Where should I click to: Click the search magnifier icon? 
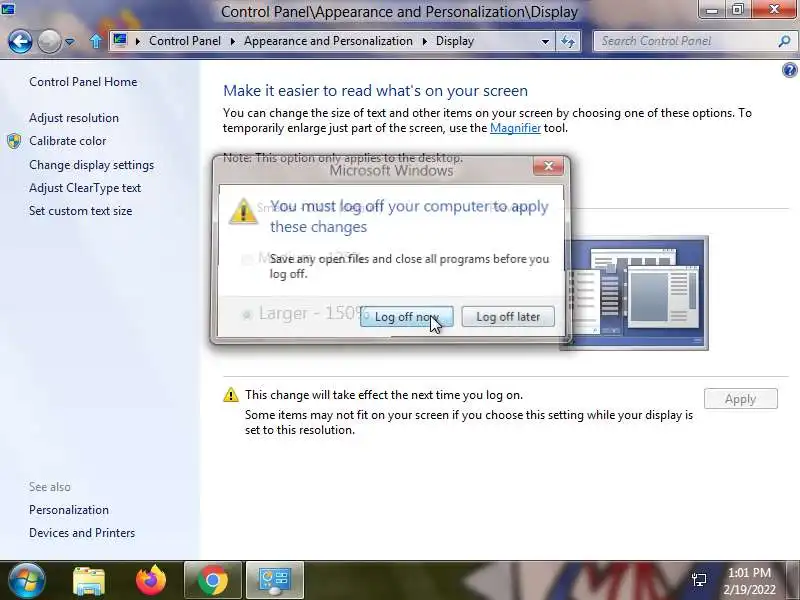(x=785, y=41)
